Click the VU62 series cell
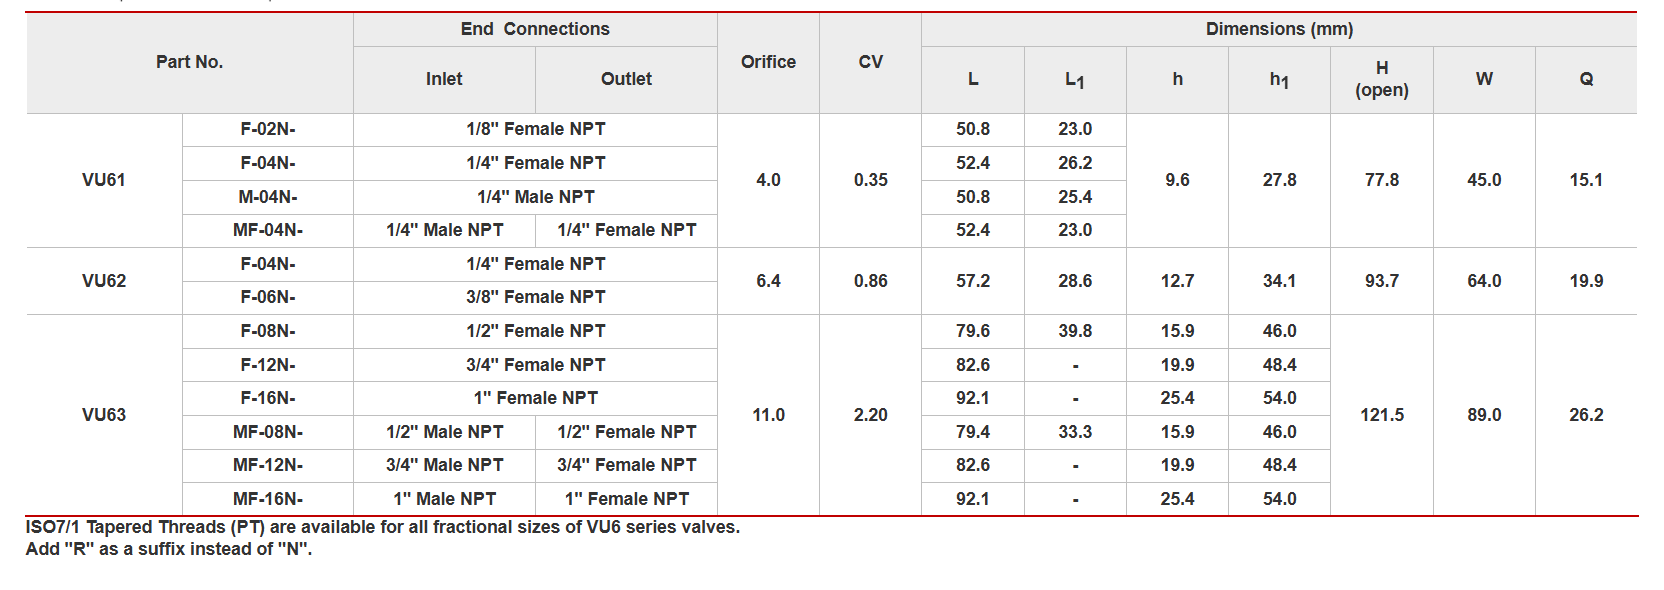 point(104,281)
